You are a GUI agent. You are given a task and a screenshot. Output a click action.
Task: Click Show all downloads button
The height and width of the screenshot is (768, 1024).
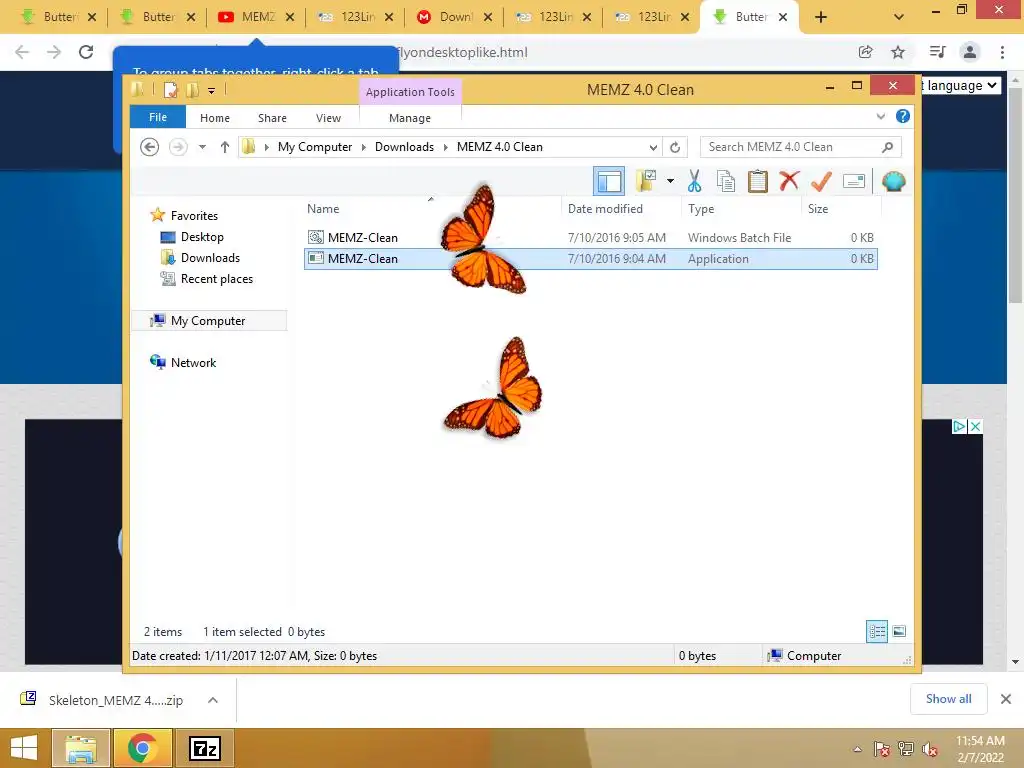point(948,699)
